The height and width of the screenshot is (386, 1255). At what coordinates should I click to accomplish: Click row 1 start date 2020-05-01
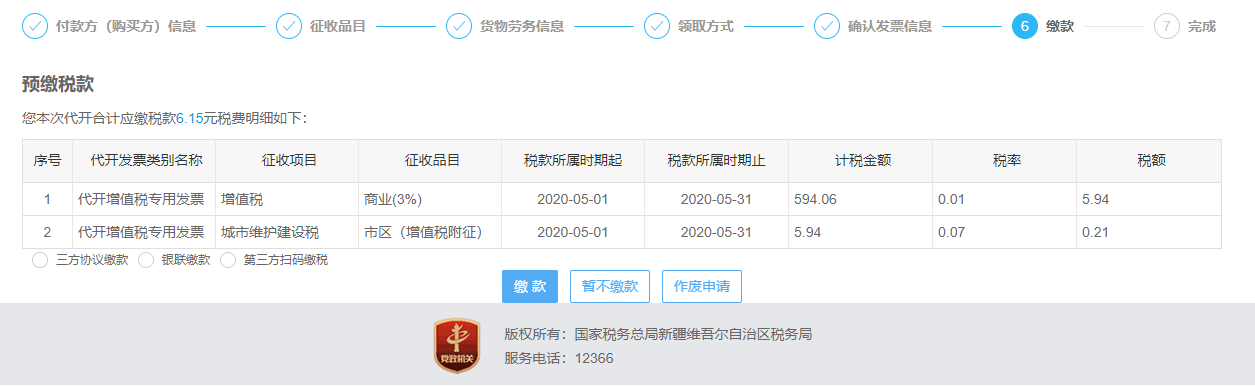pos(573,199)
